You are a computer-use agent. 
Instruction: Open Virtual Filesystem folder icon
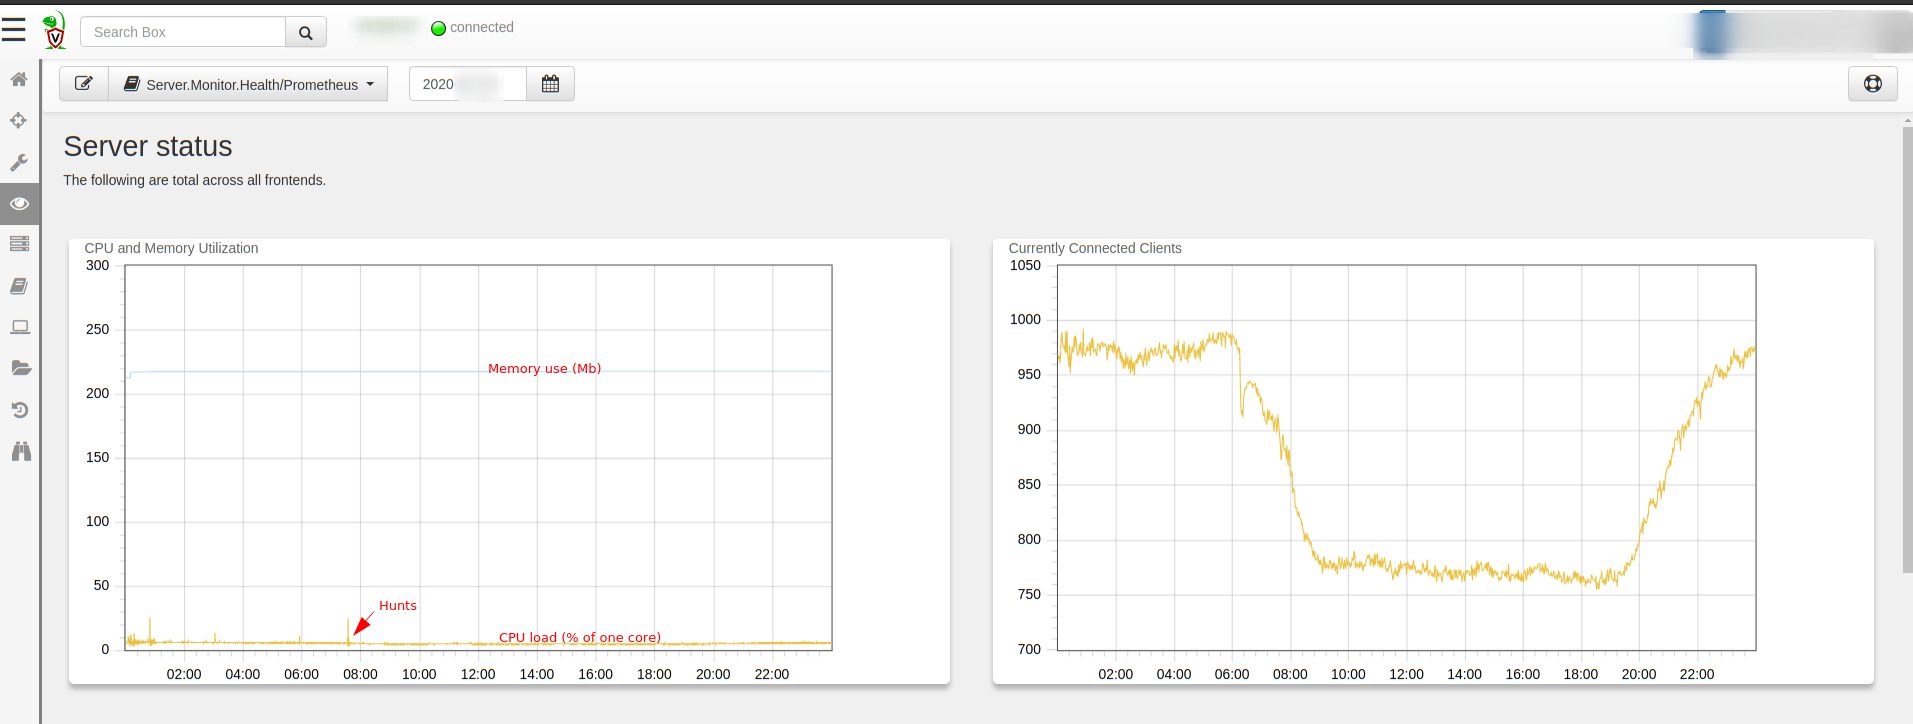(19, 368)
